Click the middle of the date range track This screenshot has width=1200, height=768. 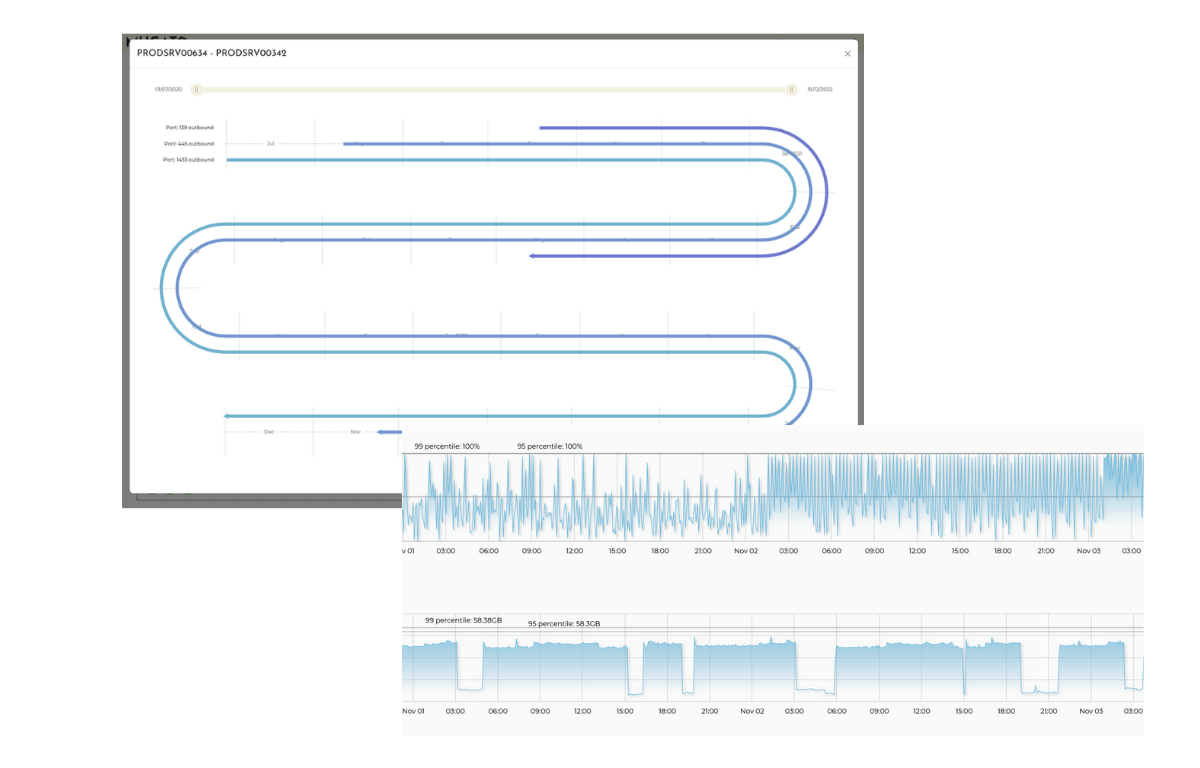pos(494,90)
